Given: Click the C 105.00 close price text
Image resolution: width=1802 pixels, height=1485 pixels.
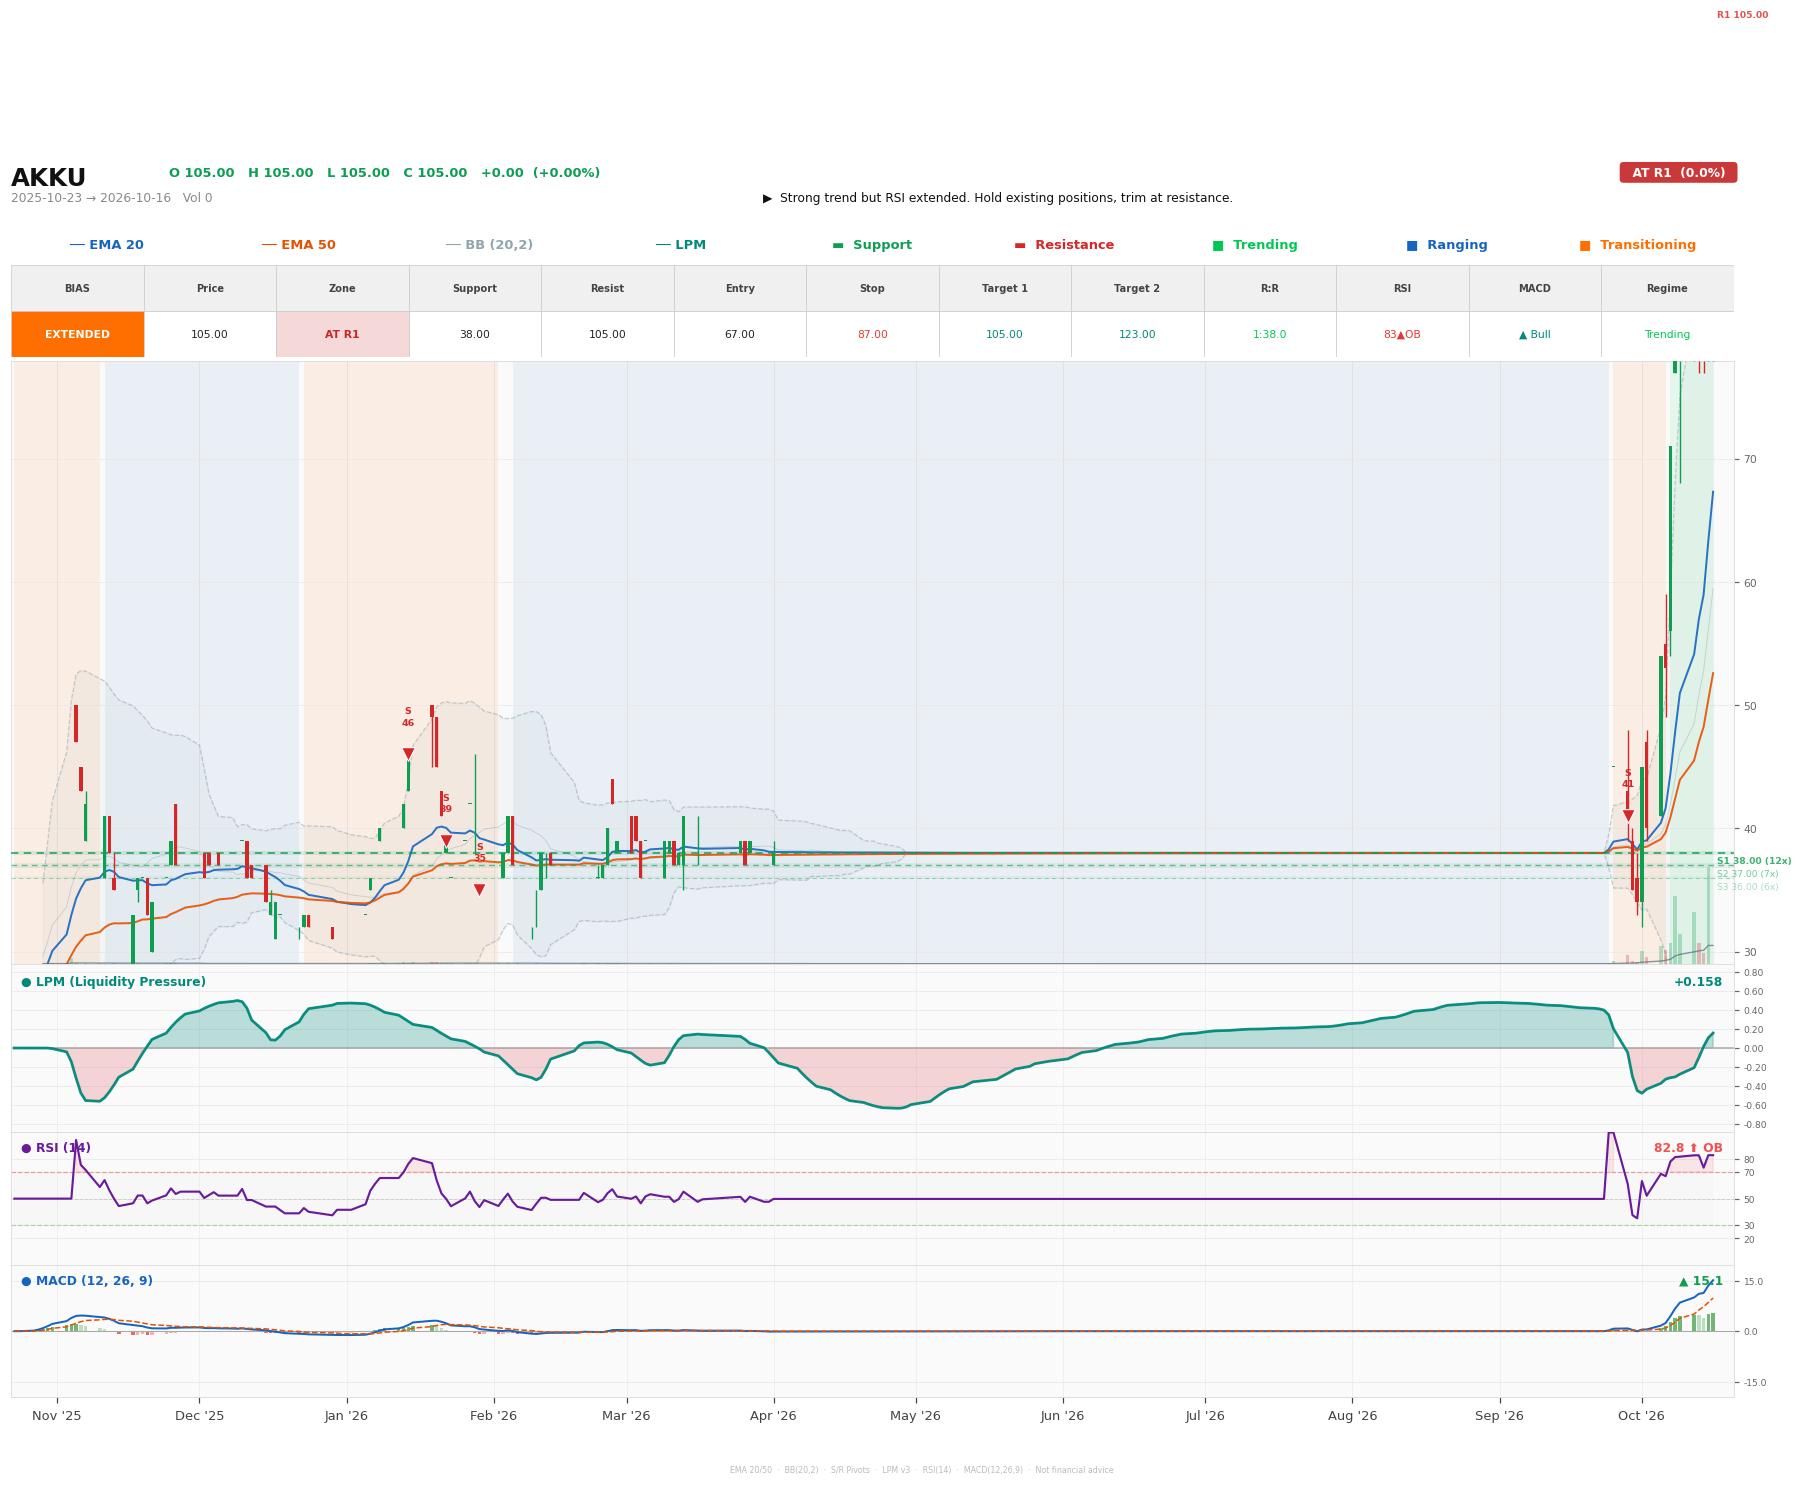Looking at the screenshot, I should coord(435,173).
